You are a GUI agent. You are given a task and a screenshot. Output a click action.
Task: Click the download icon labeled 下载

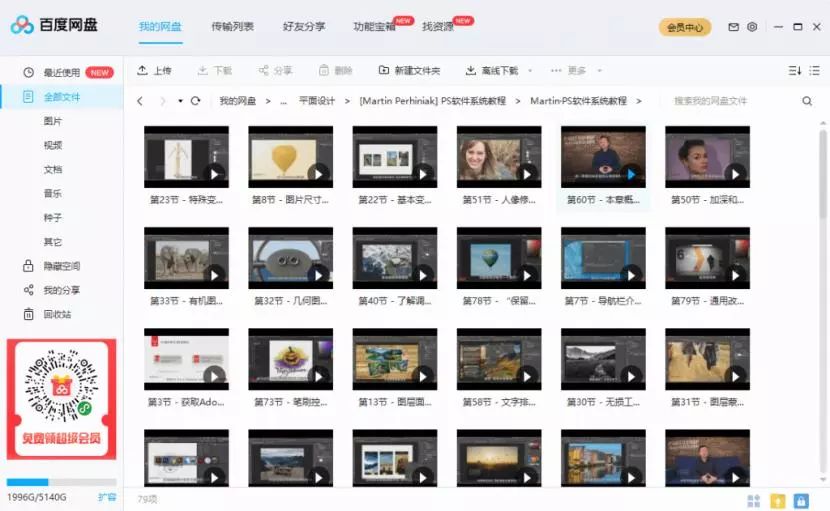202,70
